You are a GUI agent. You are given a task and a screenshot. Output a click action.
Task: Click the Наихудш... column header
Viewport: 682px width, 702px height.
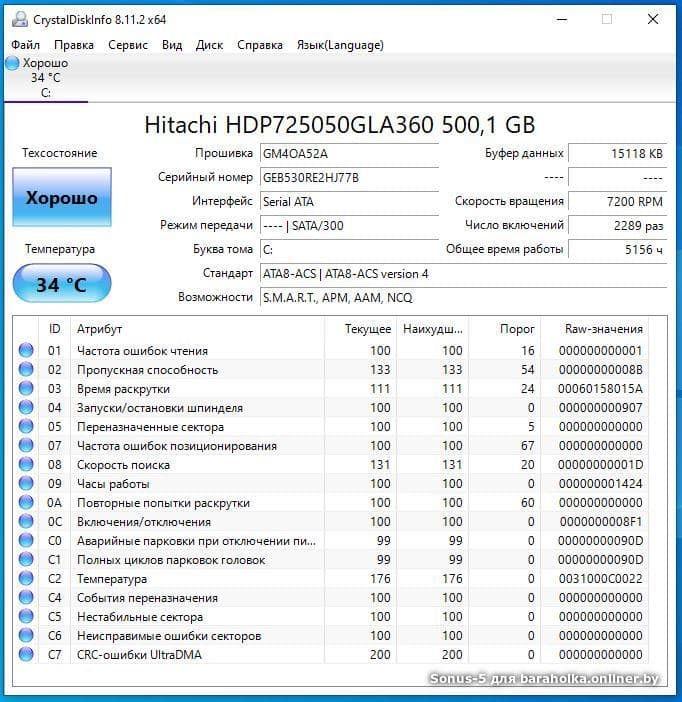pos(433,329)
